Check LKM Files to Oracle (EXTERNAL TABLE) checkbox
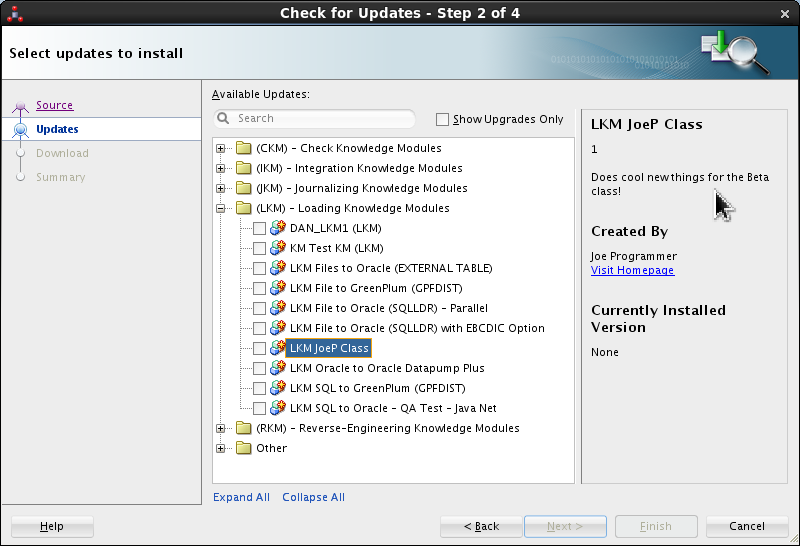Screen dimensions: 800x546 click(x=259, y=268)
